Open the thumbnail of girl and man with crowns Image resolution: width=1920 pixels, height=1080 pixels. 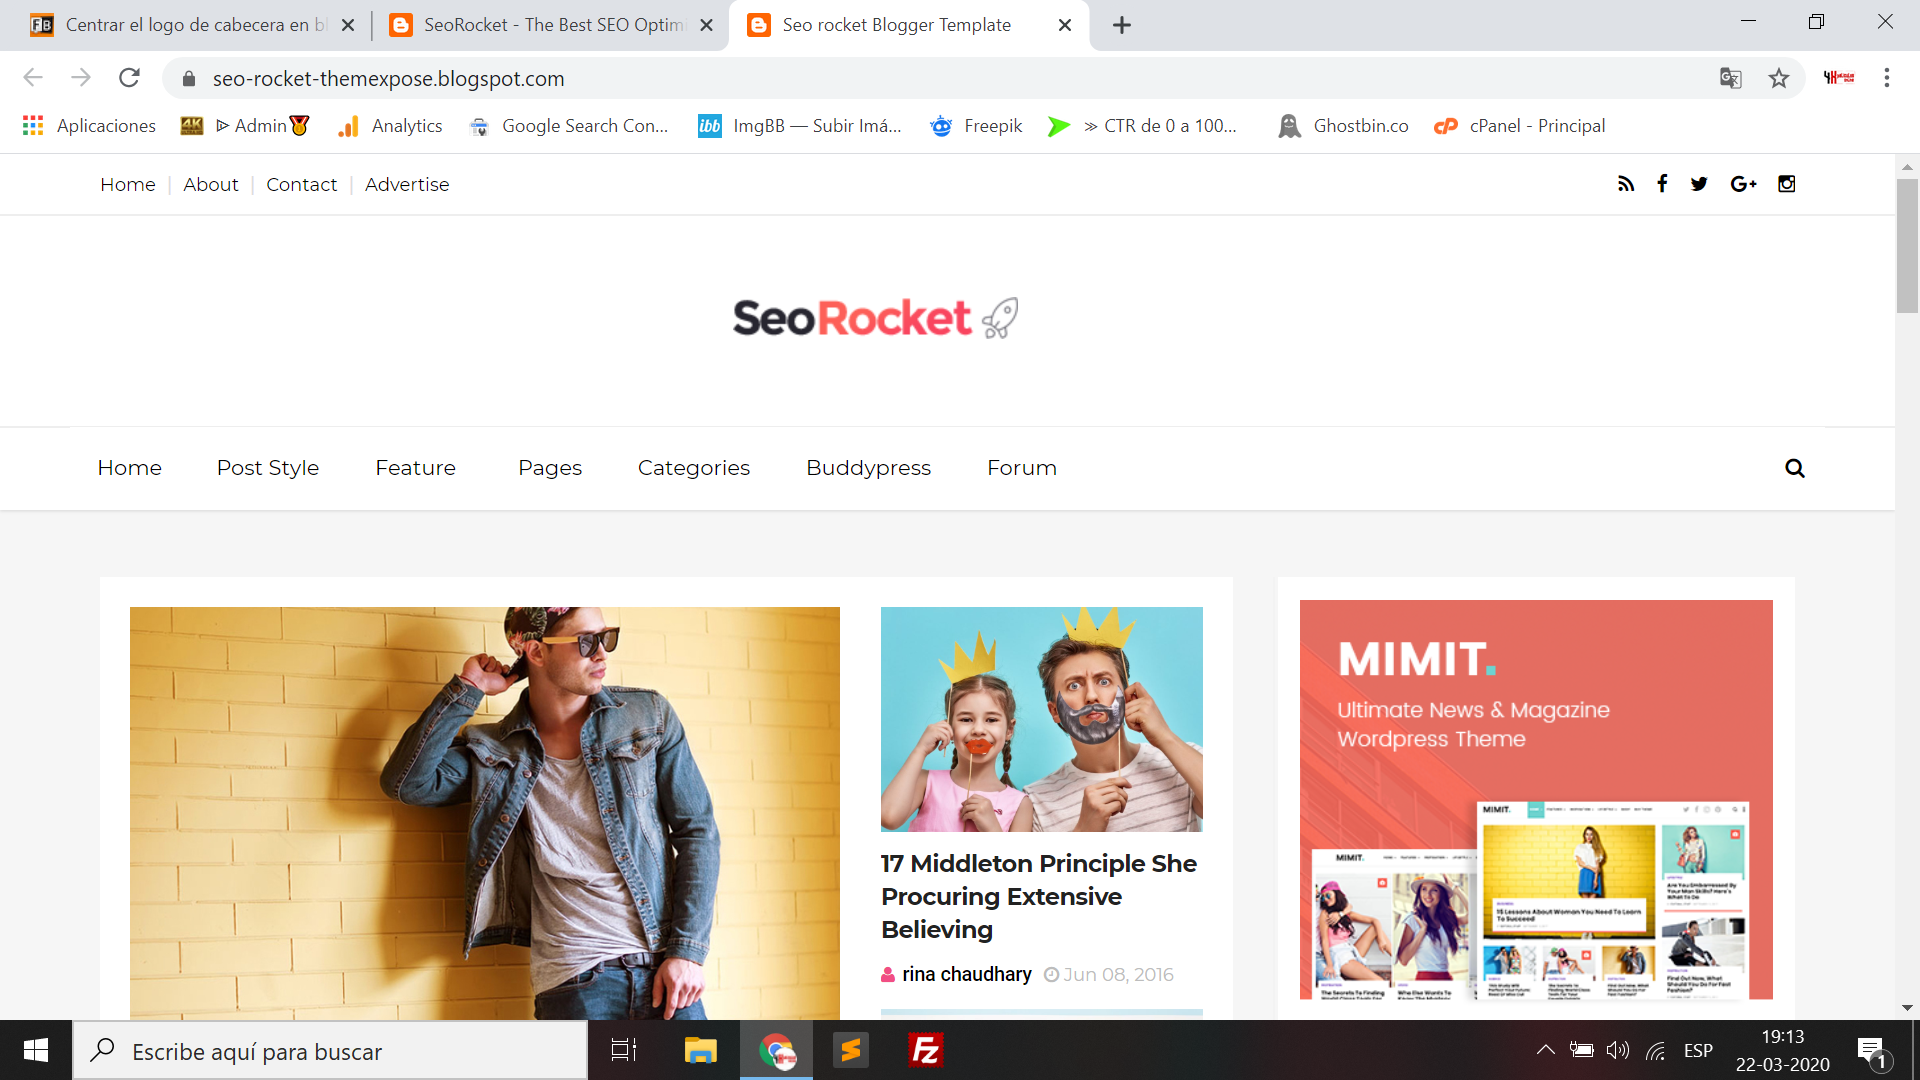(1042, 719)
